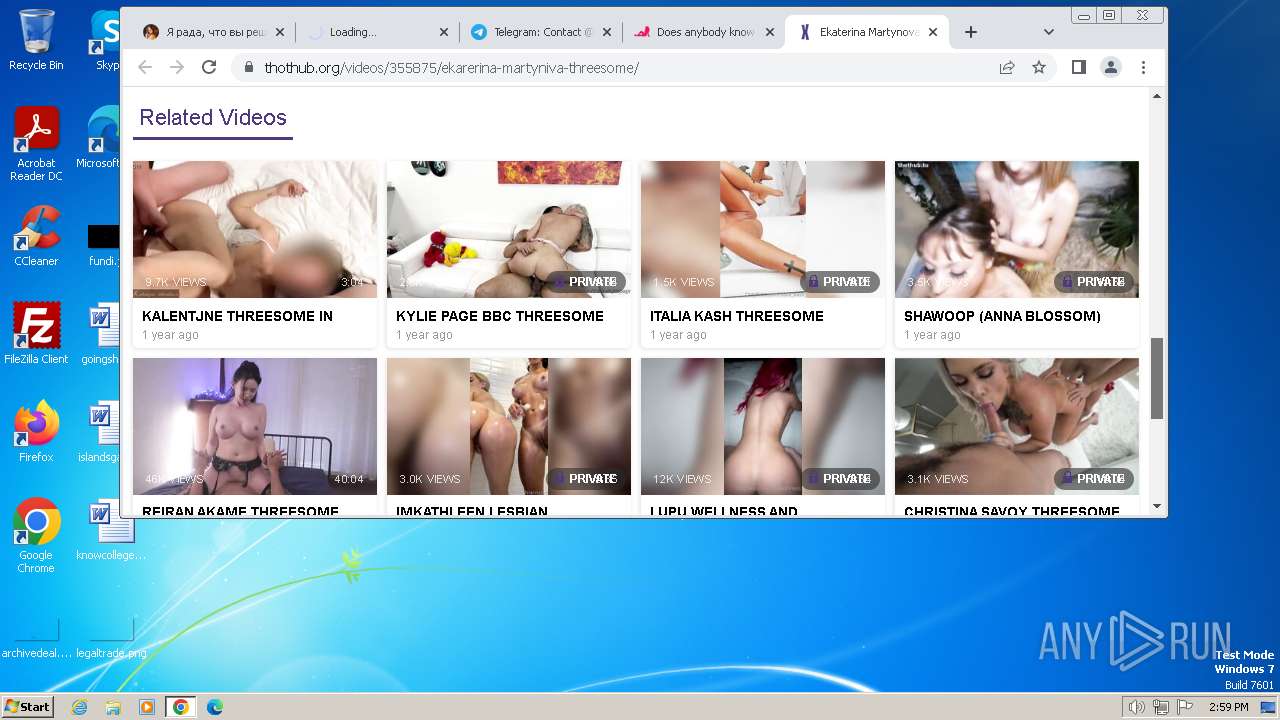The width and height of the screenshot is (1280, 720).
Task: Open File Explorer from the taskbar
Action: coord(113,707)
